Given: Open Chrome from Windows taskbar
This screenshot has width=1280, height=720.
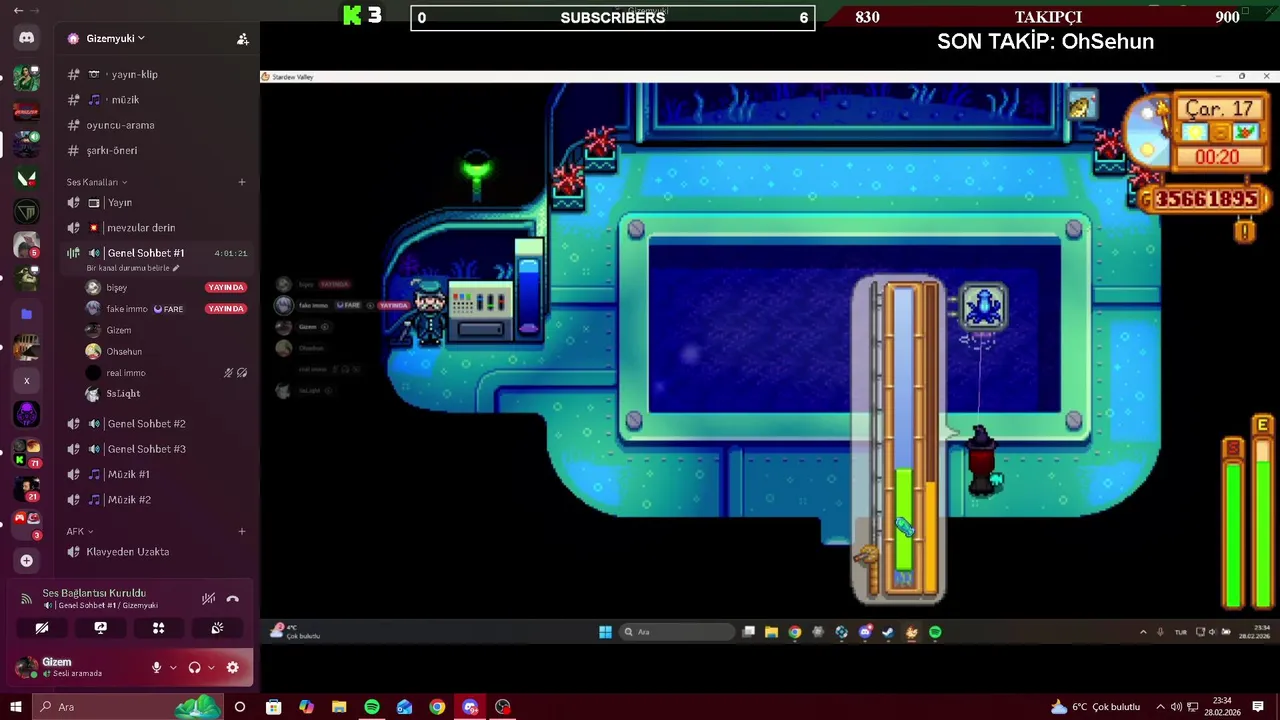Looking at the screenshot, I should 437,707.
